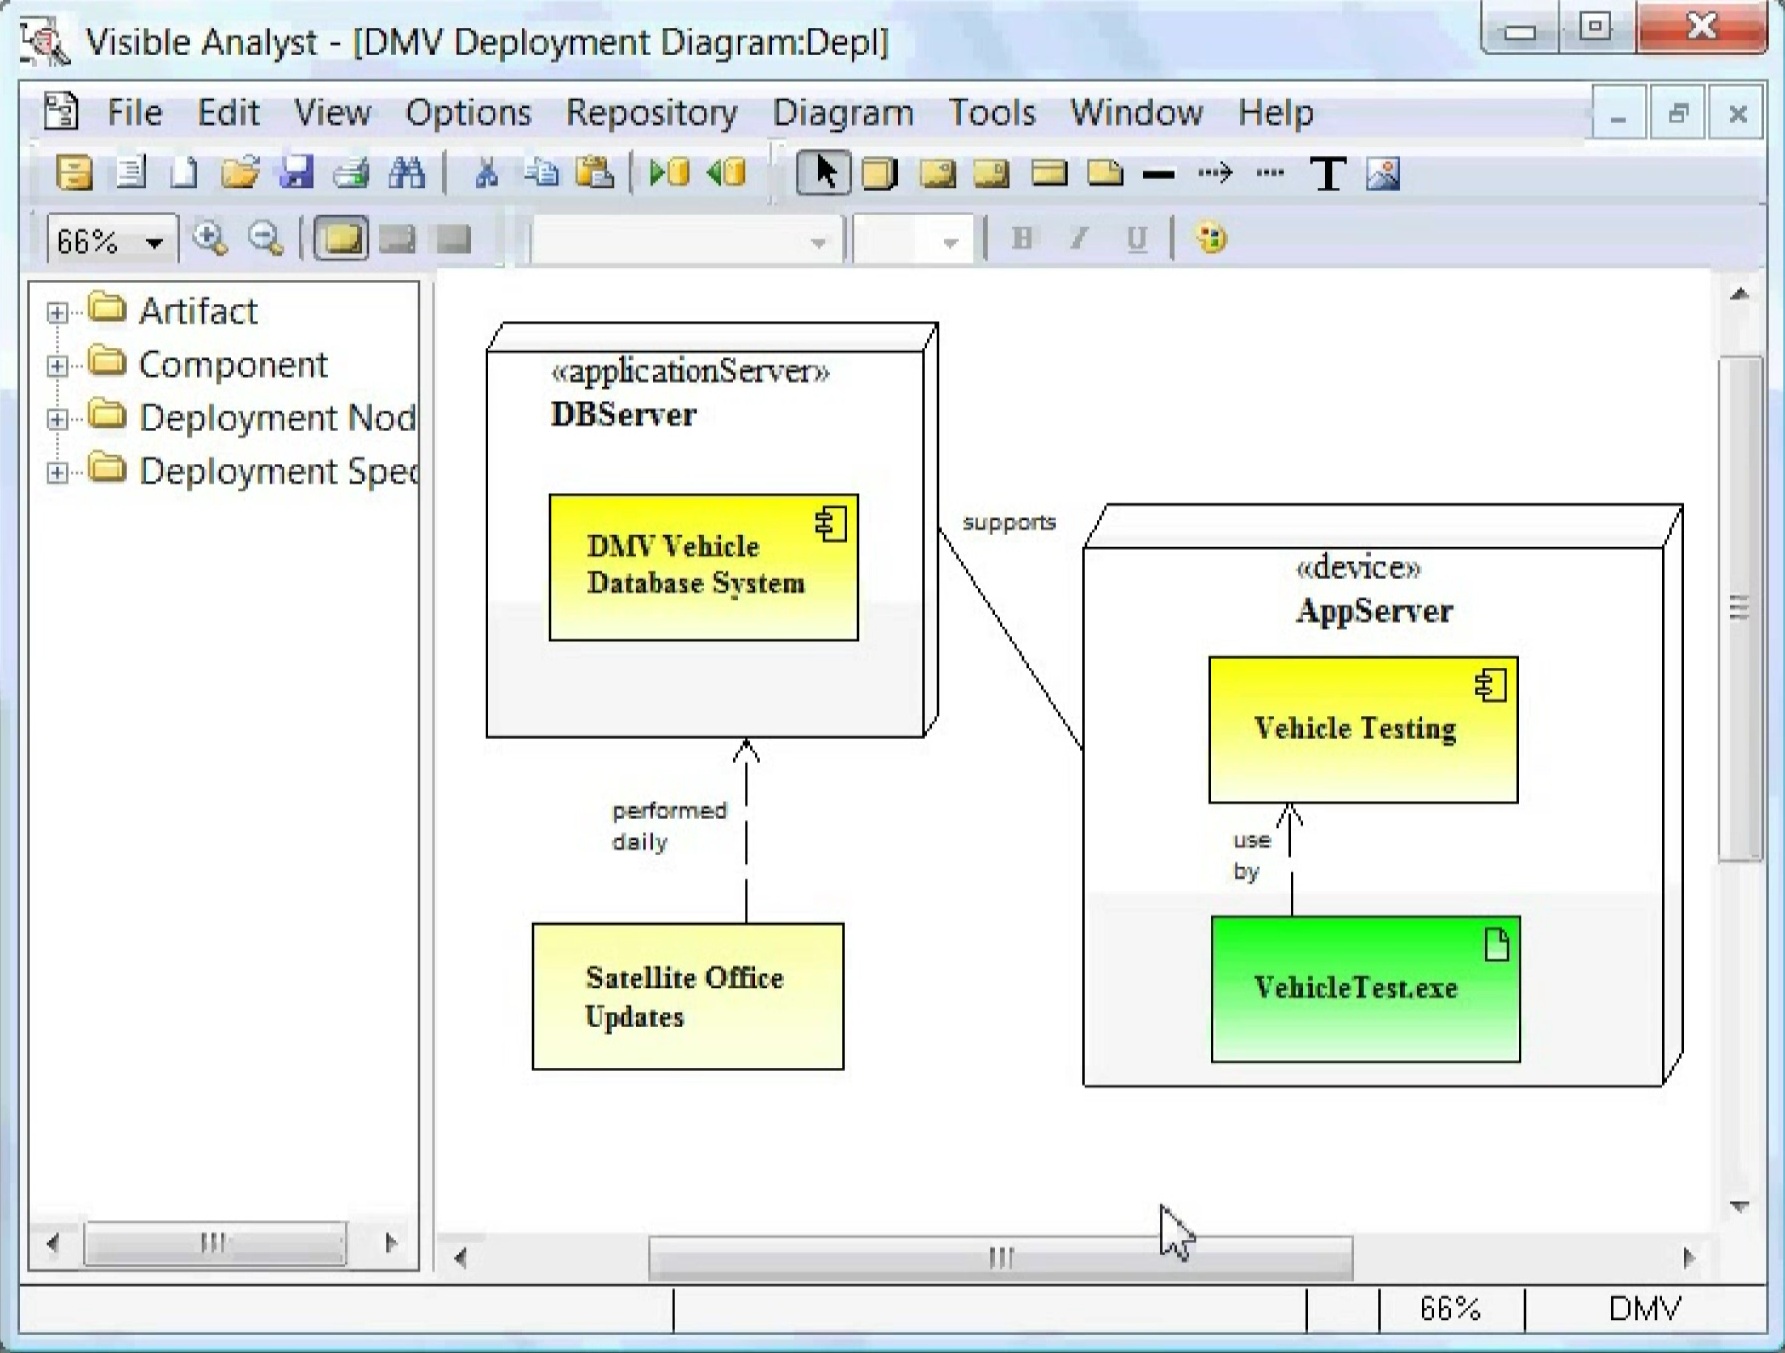This screenshot has width=1785, height=1353.
Task: Select the dotted line tool
Action: click(x=1270, y=173)
